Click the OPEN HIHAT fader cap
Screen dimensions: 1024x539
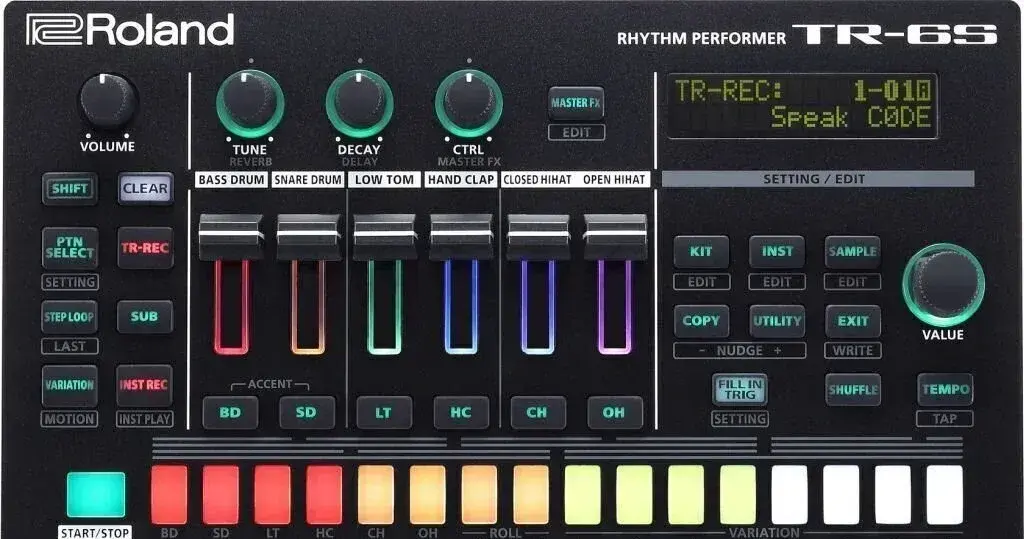(x=615, y=237)
